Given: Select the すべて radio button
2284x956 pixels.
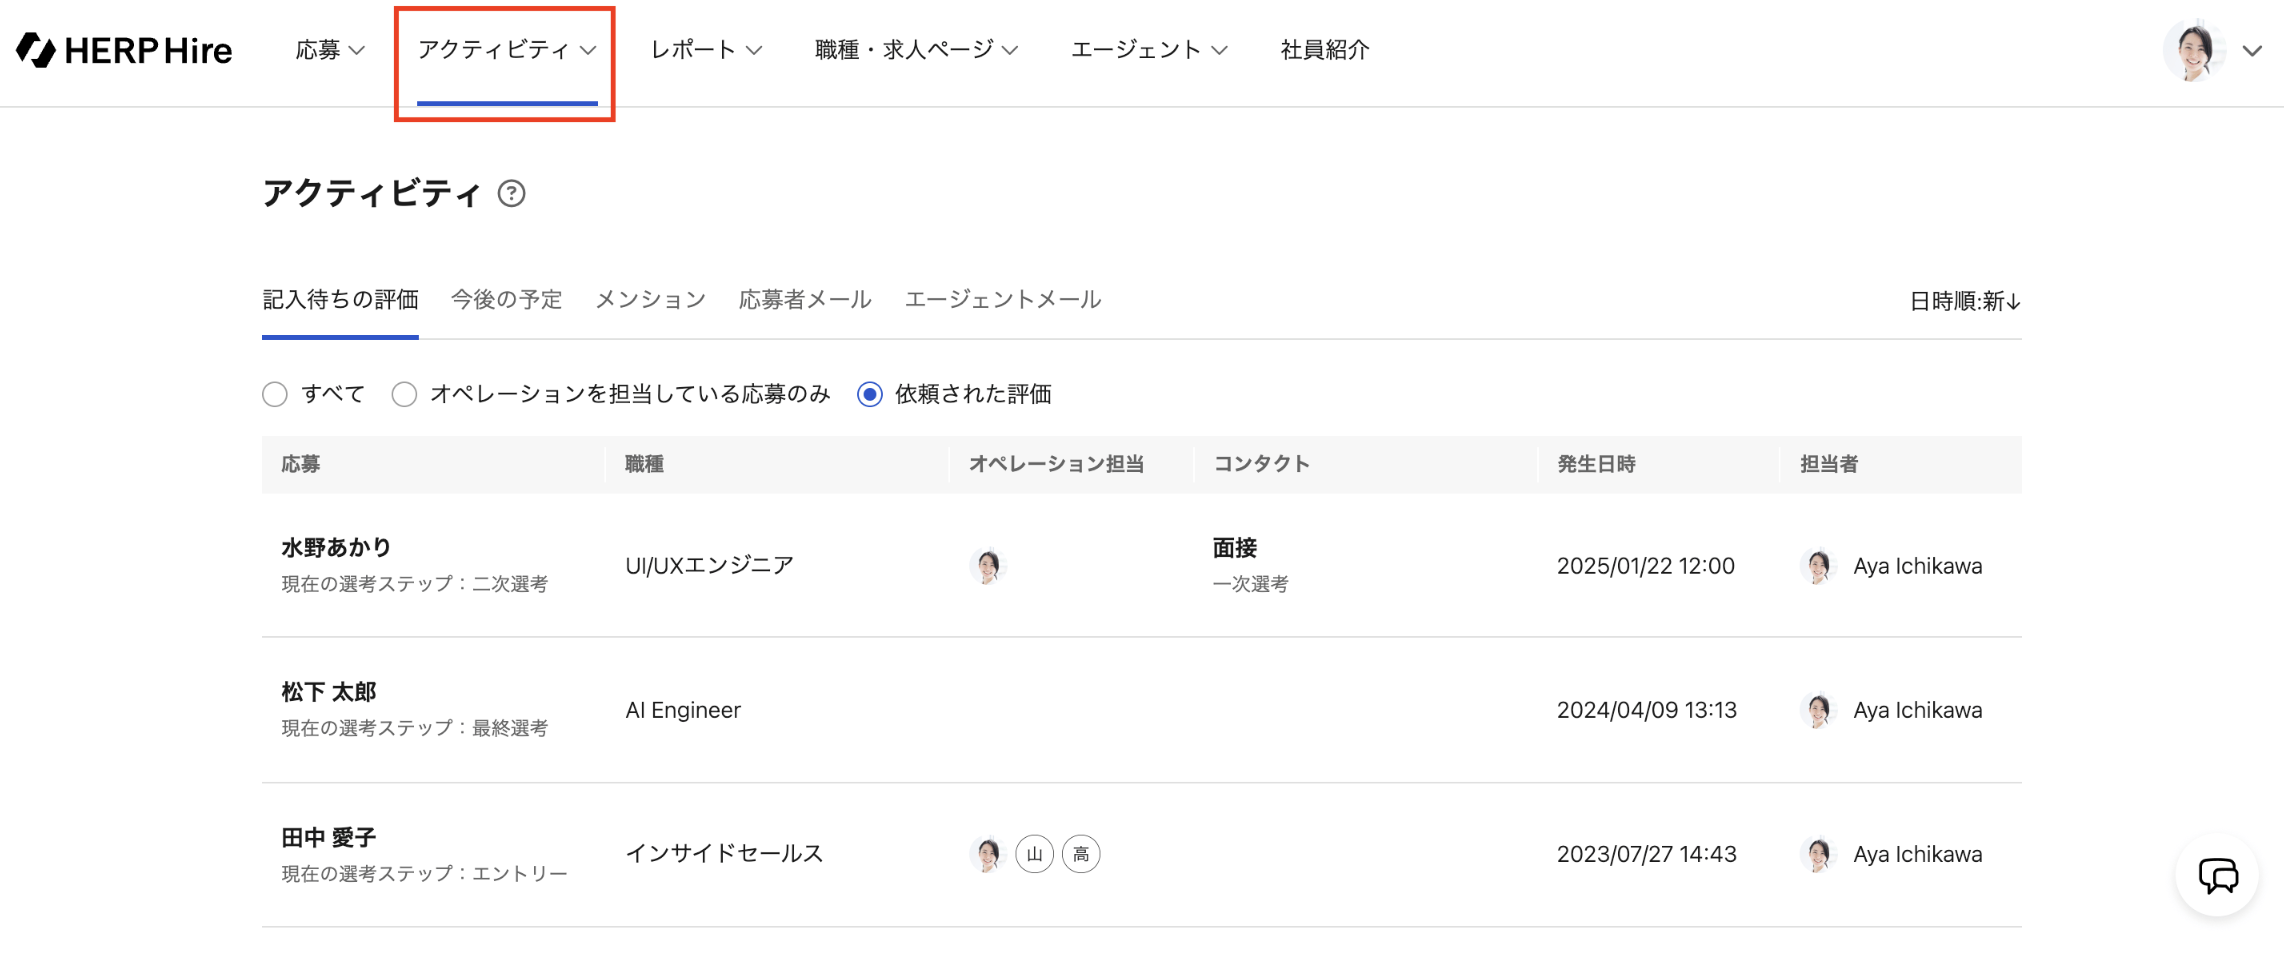Looking at the screenshot, I should coord(275,394).
